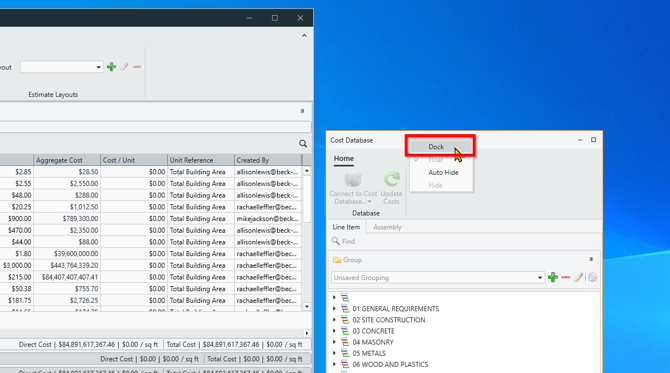Click the magnifier search icon above the table
The height and width of the screenshot is (373, 670).
pyautogui.click(x=303, y=144)
